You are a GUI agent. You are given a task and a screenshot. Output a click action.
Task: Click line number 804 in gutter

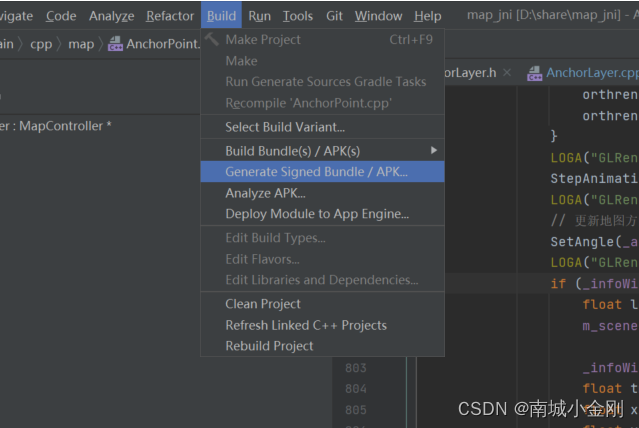pos(356,389)
